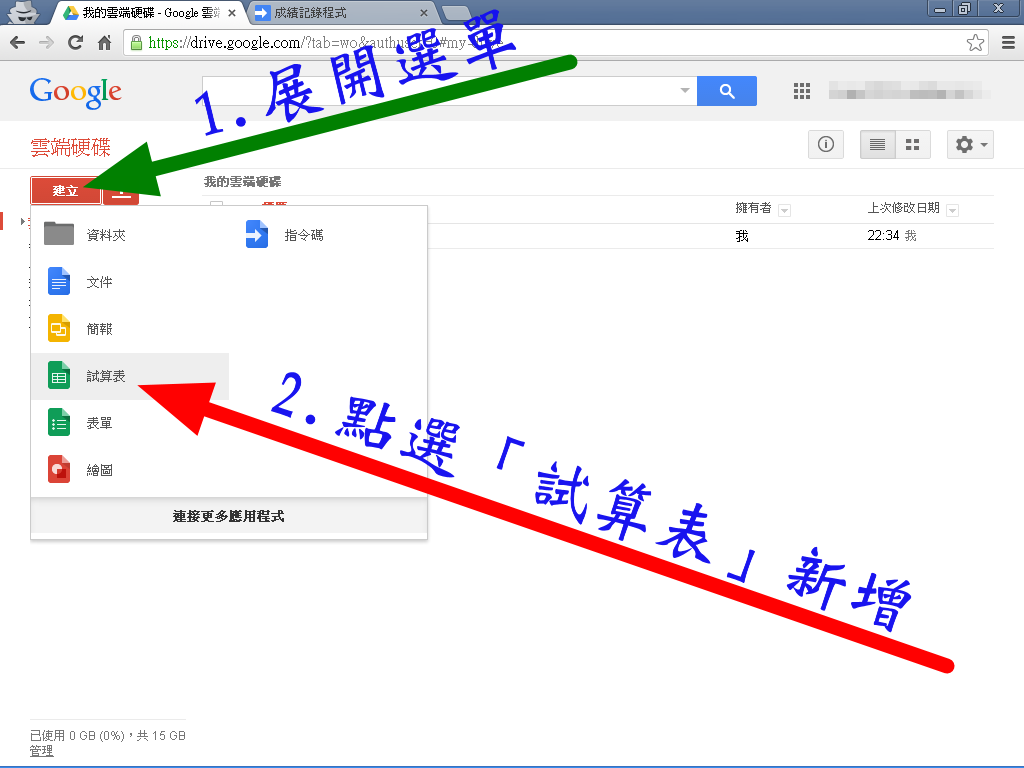1024x768 pixels.
Task: Open 擁有者 owner column dropdown
Action: 785,210
